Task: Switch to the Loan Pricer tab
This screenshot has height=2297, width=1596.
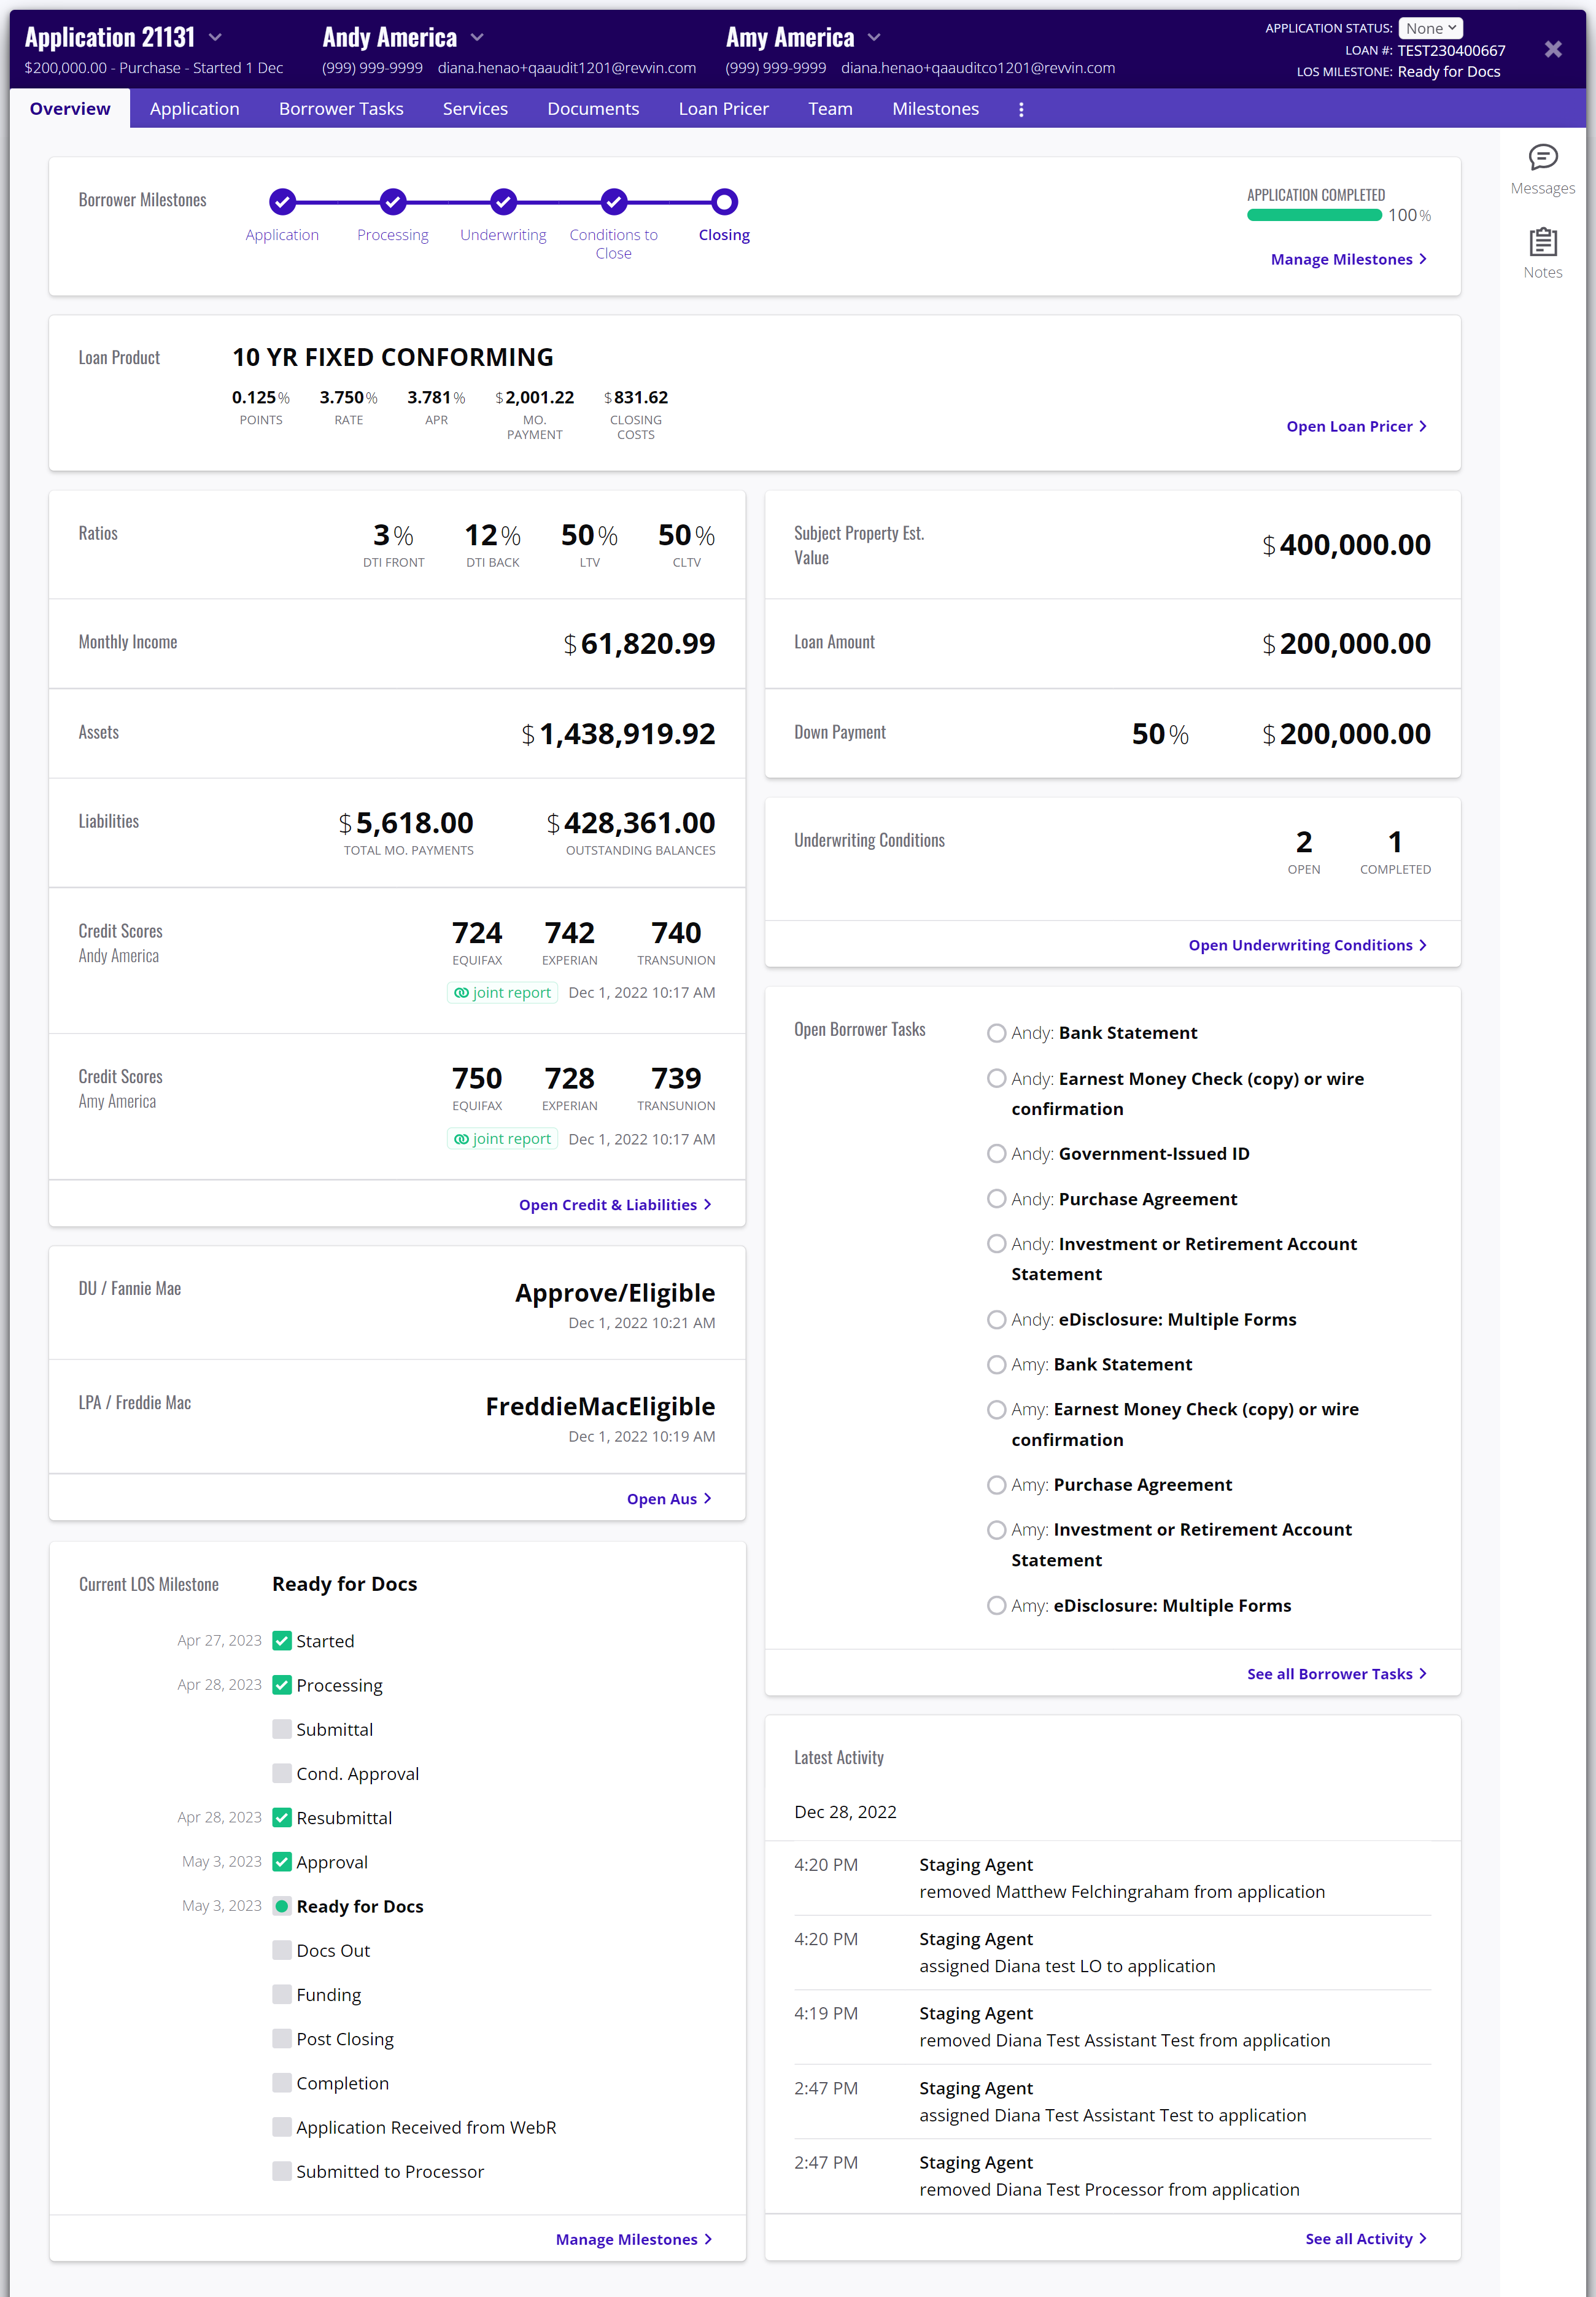Action: tap(723, 109)
